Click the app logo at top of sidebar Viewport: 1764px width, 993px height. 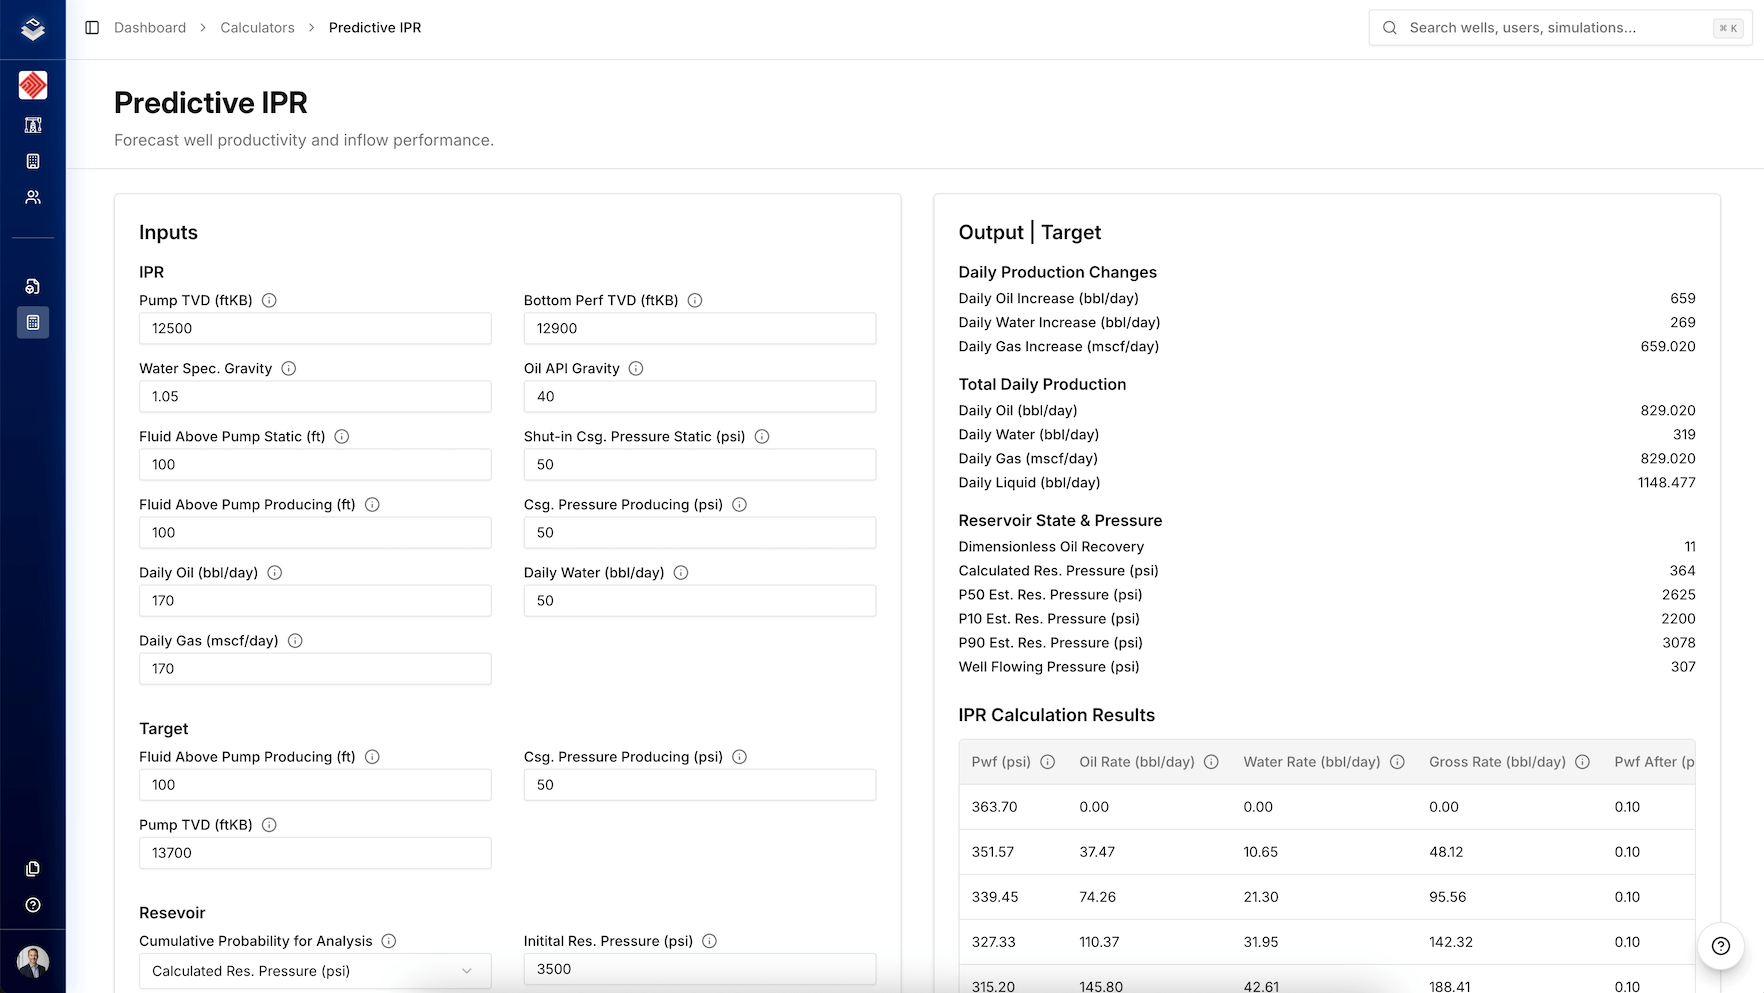tap(33, 29)
